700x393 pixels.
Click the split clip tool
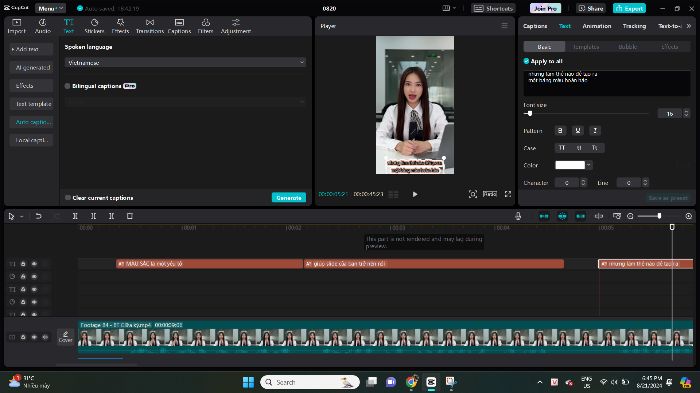click(75, 216)
